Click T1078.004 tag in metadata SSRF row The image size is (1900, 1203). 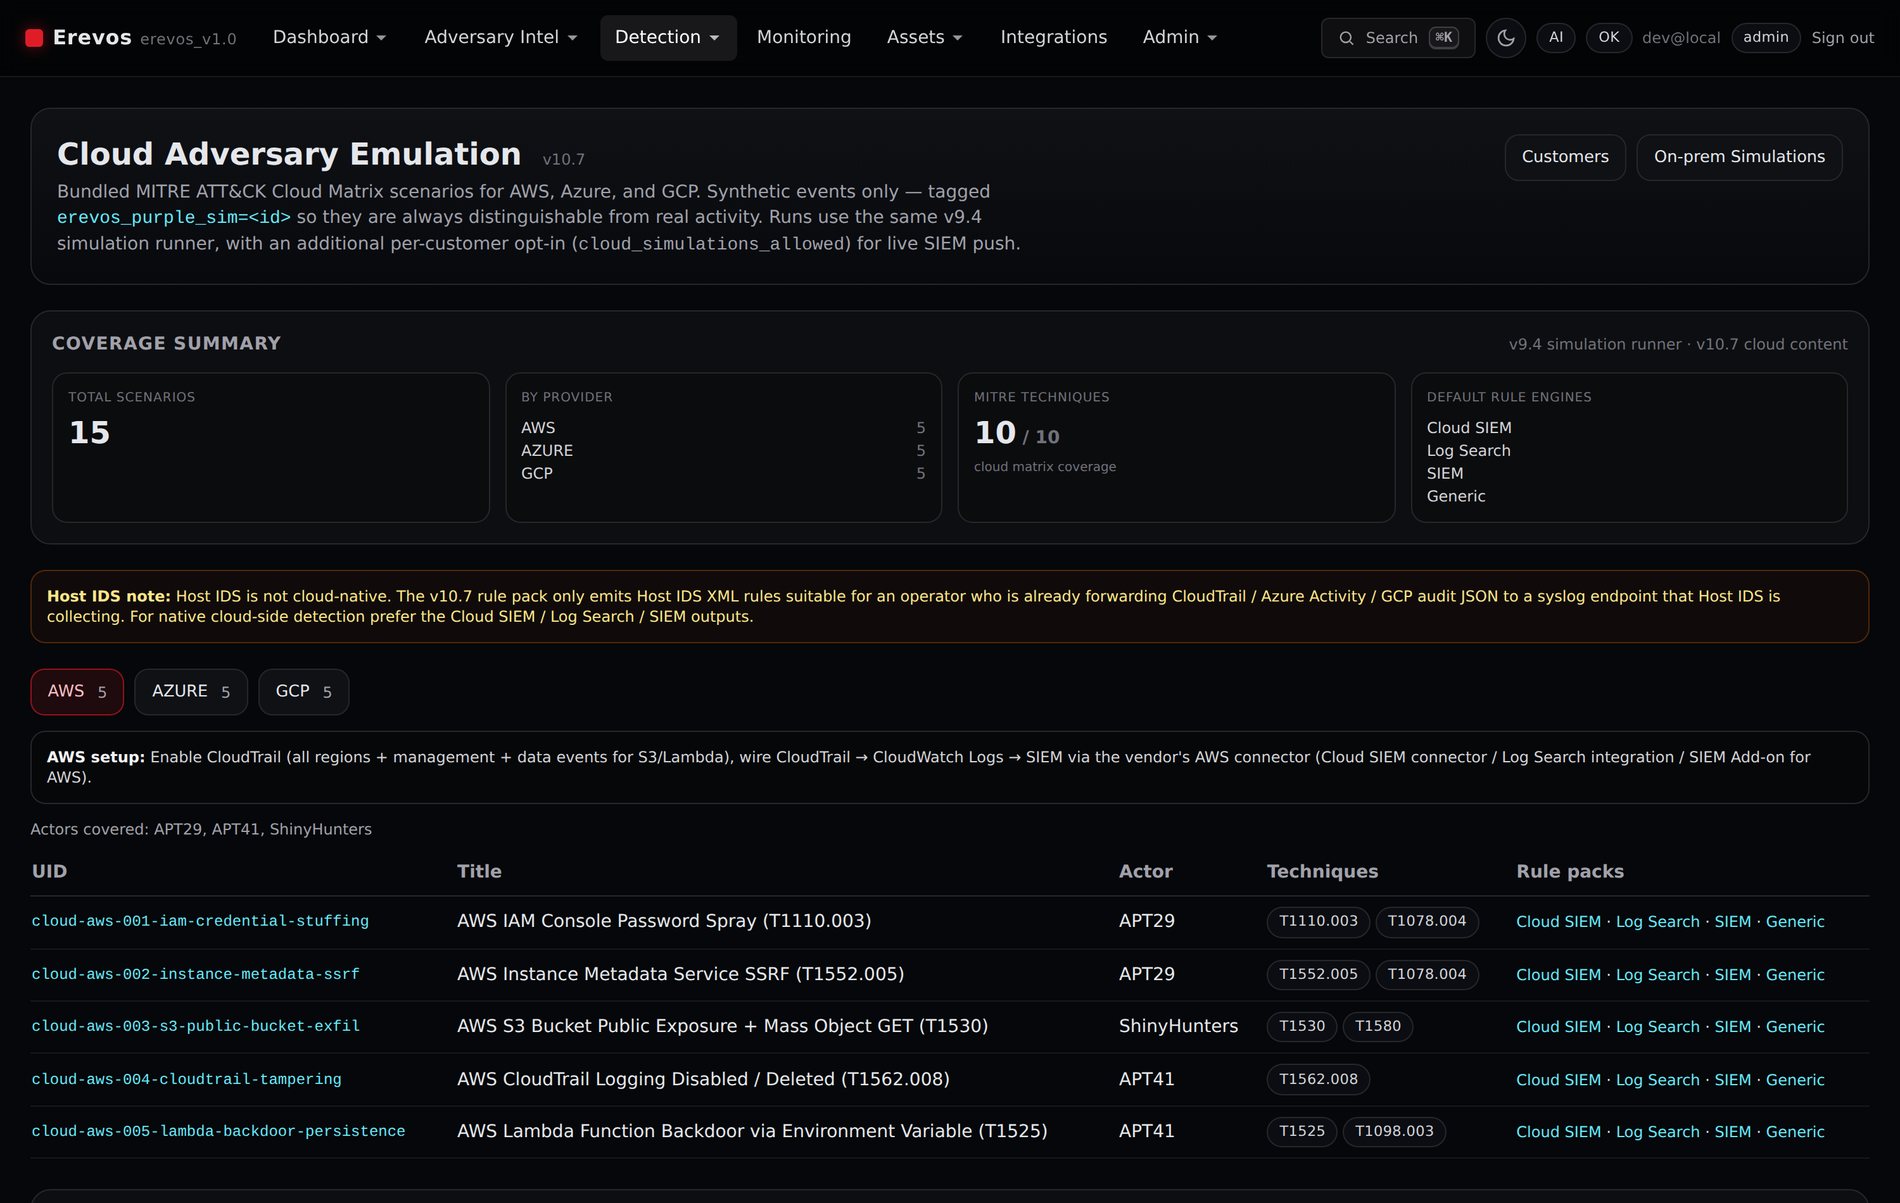click(x=1427, y=974)
